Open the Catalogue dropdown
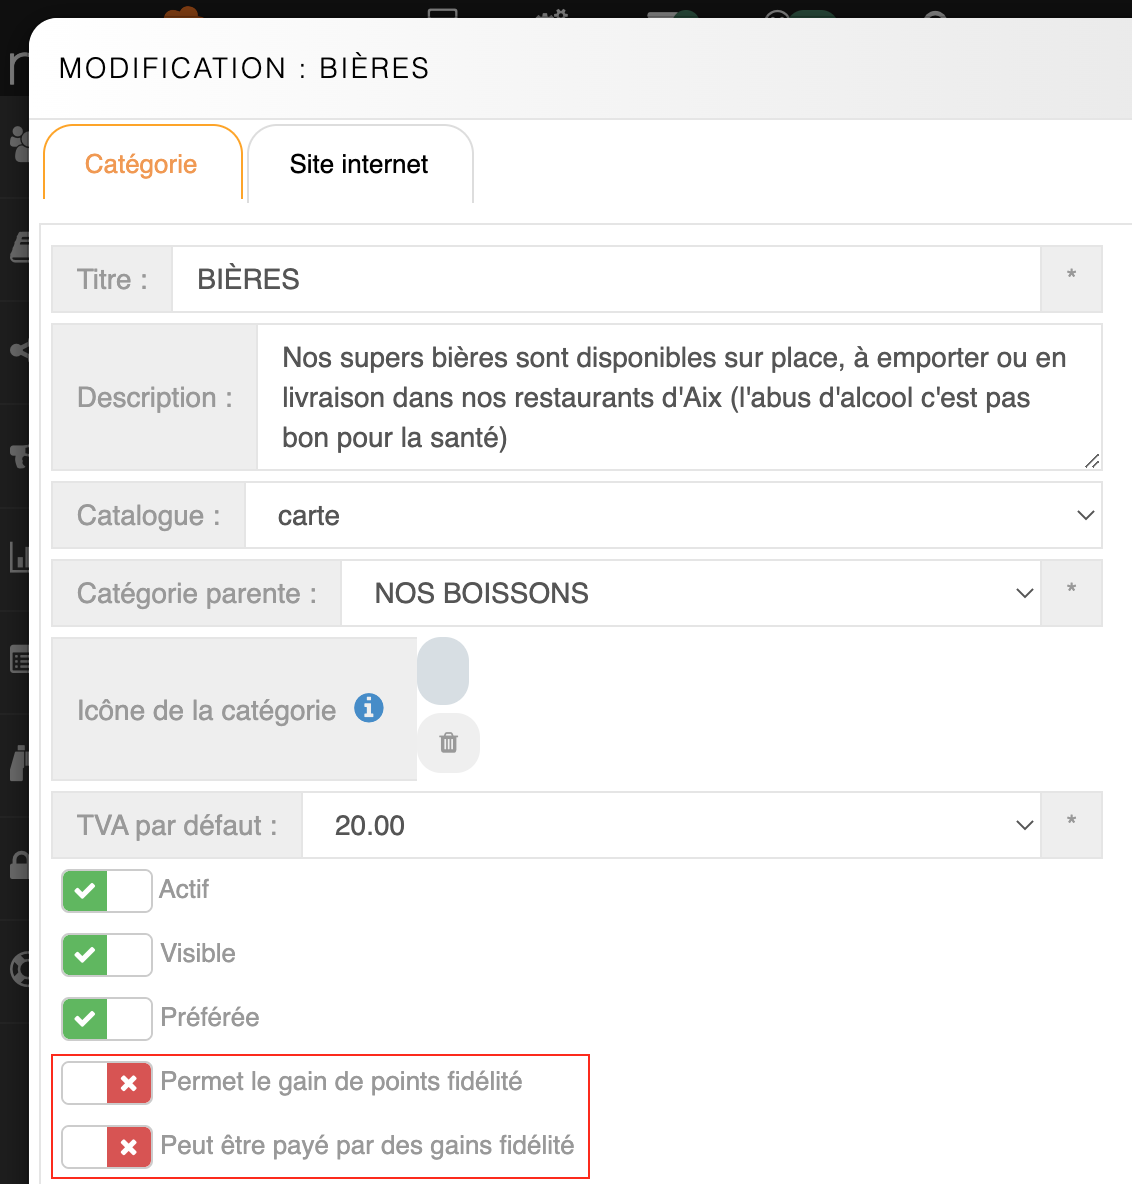1132x1184 pixels. click(x=673, y=516)
